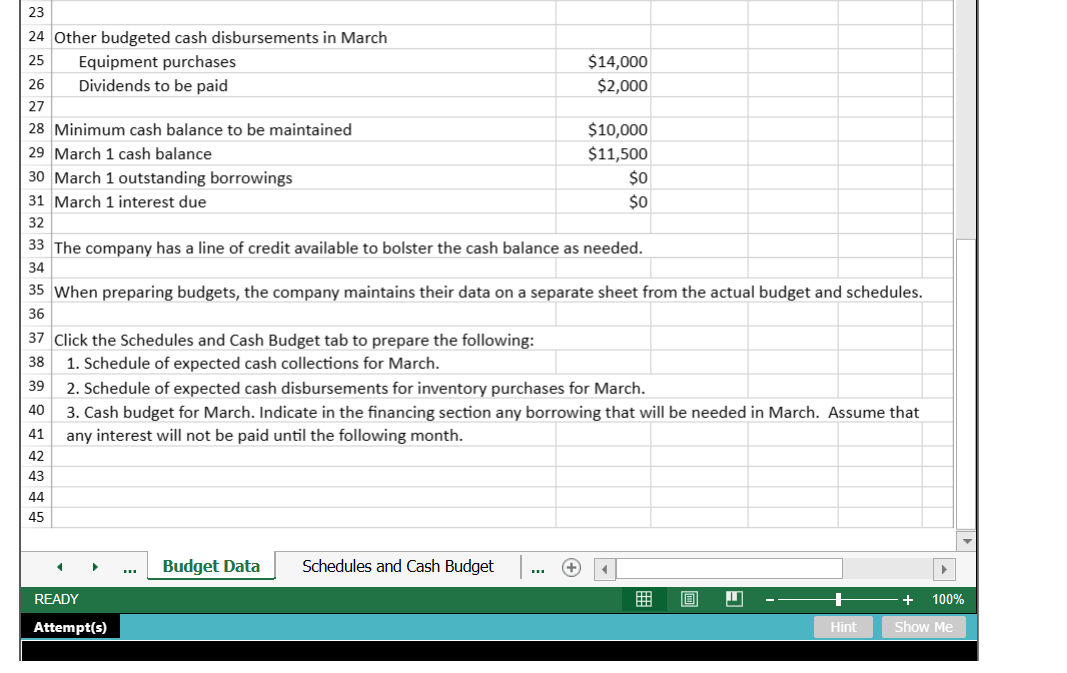
Task: Click the previous sheet navigation arrow
Action: (x=59, y=567)
